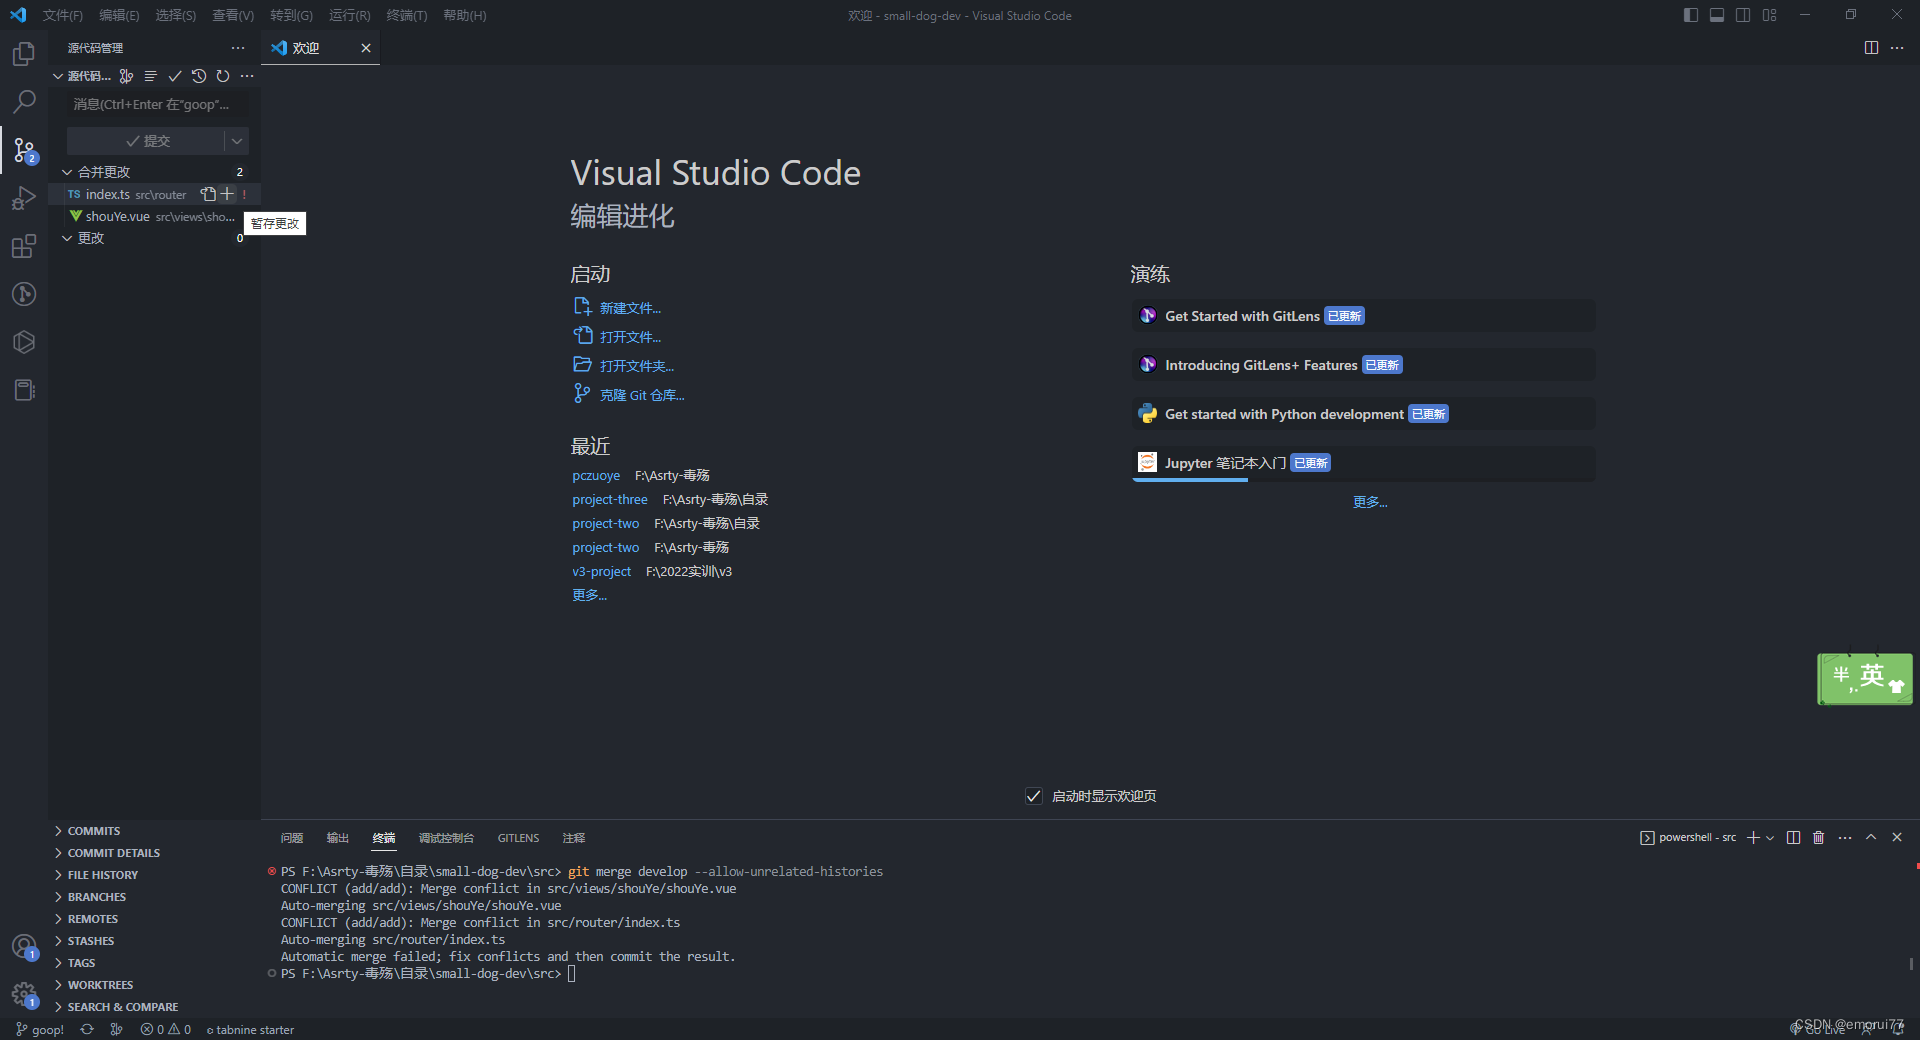This screenshot has width=1920, height=1040.
Task: Click the 克隆 Git 仓库... link
Action: coord(642,395)
